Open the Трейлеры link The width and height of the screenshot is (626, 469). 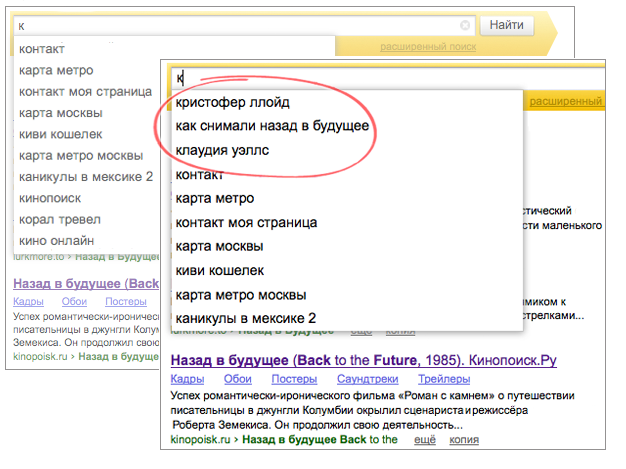(444, 379)
